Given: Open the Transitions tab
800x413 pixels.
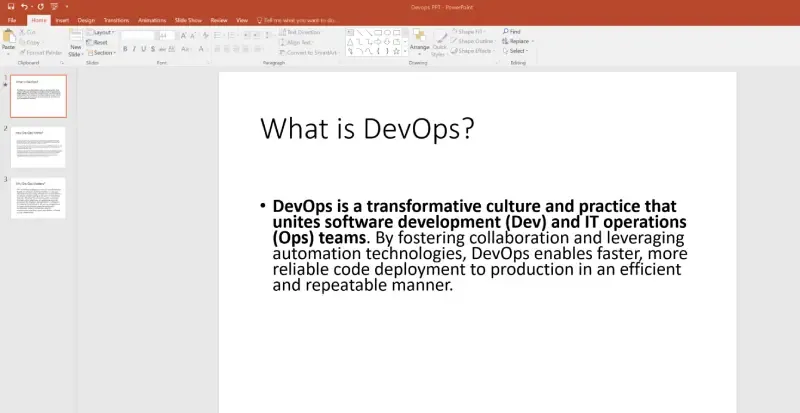Looking at the screenshot, I should pyautogui.click(x=116, y=20).
